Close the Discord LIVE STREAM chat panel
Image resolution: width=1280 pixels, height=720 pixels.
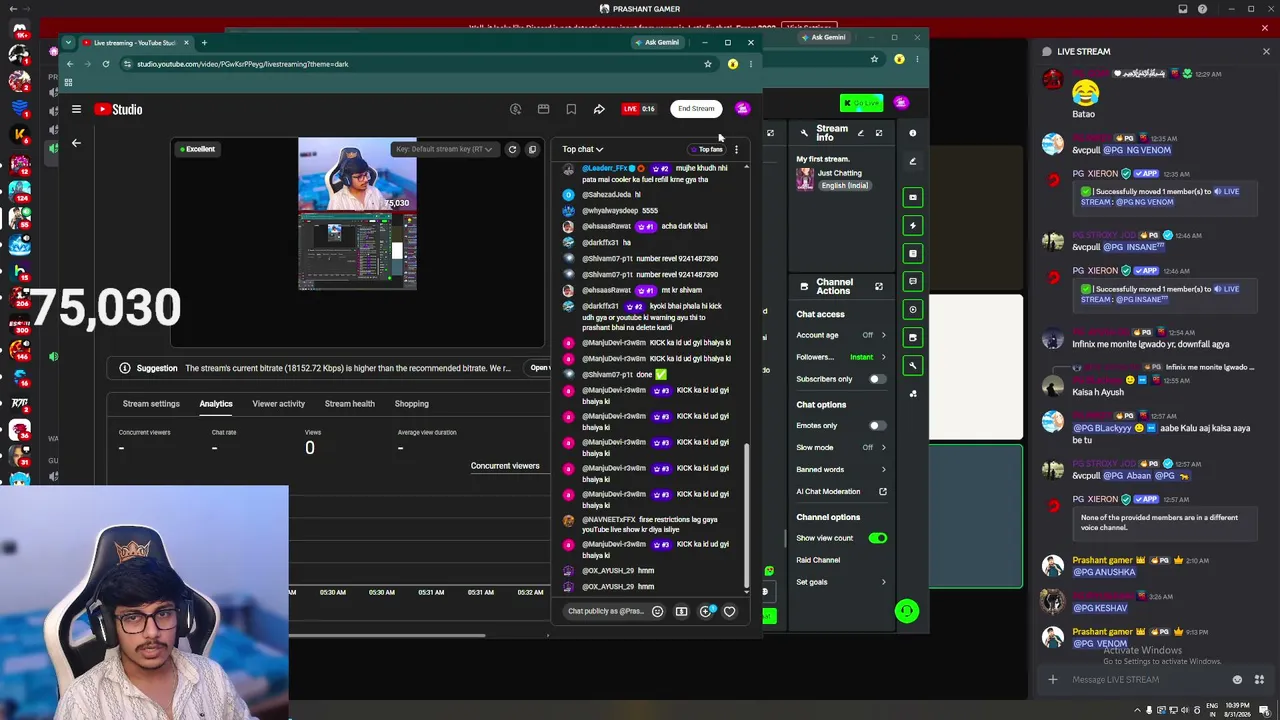pos(1266,51)
